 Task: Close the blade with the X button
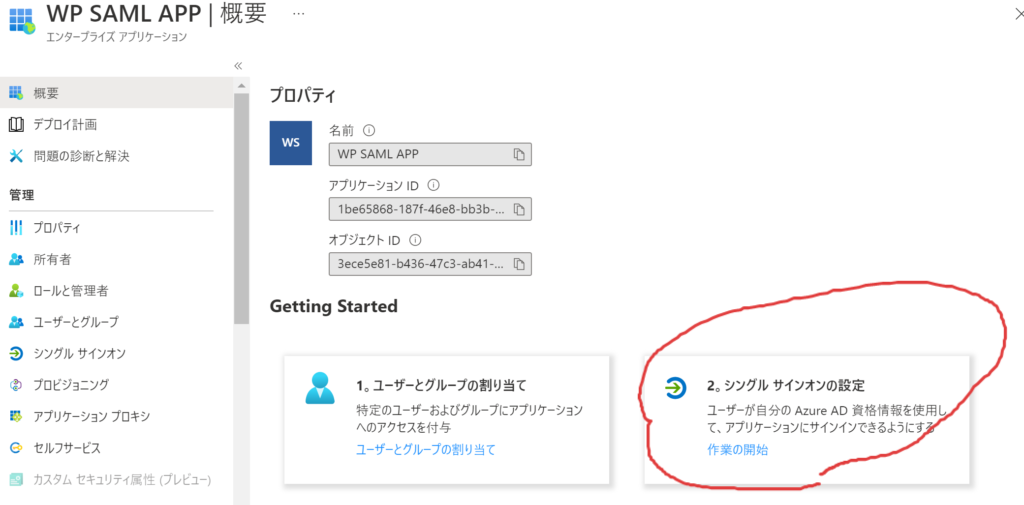[x=1019, y=16]
